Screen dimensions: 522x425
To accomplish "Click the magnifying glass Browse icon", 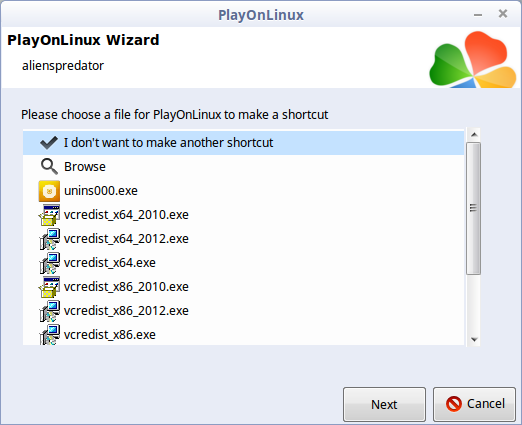I will (x=49, y=166).
